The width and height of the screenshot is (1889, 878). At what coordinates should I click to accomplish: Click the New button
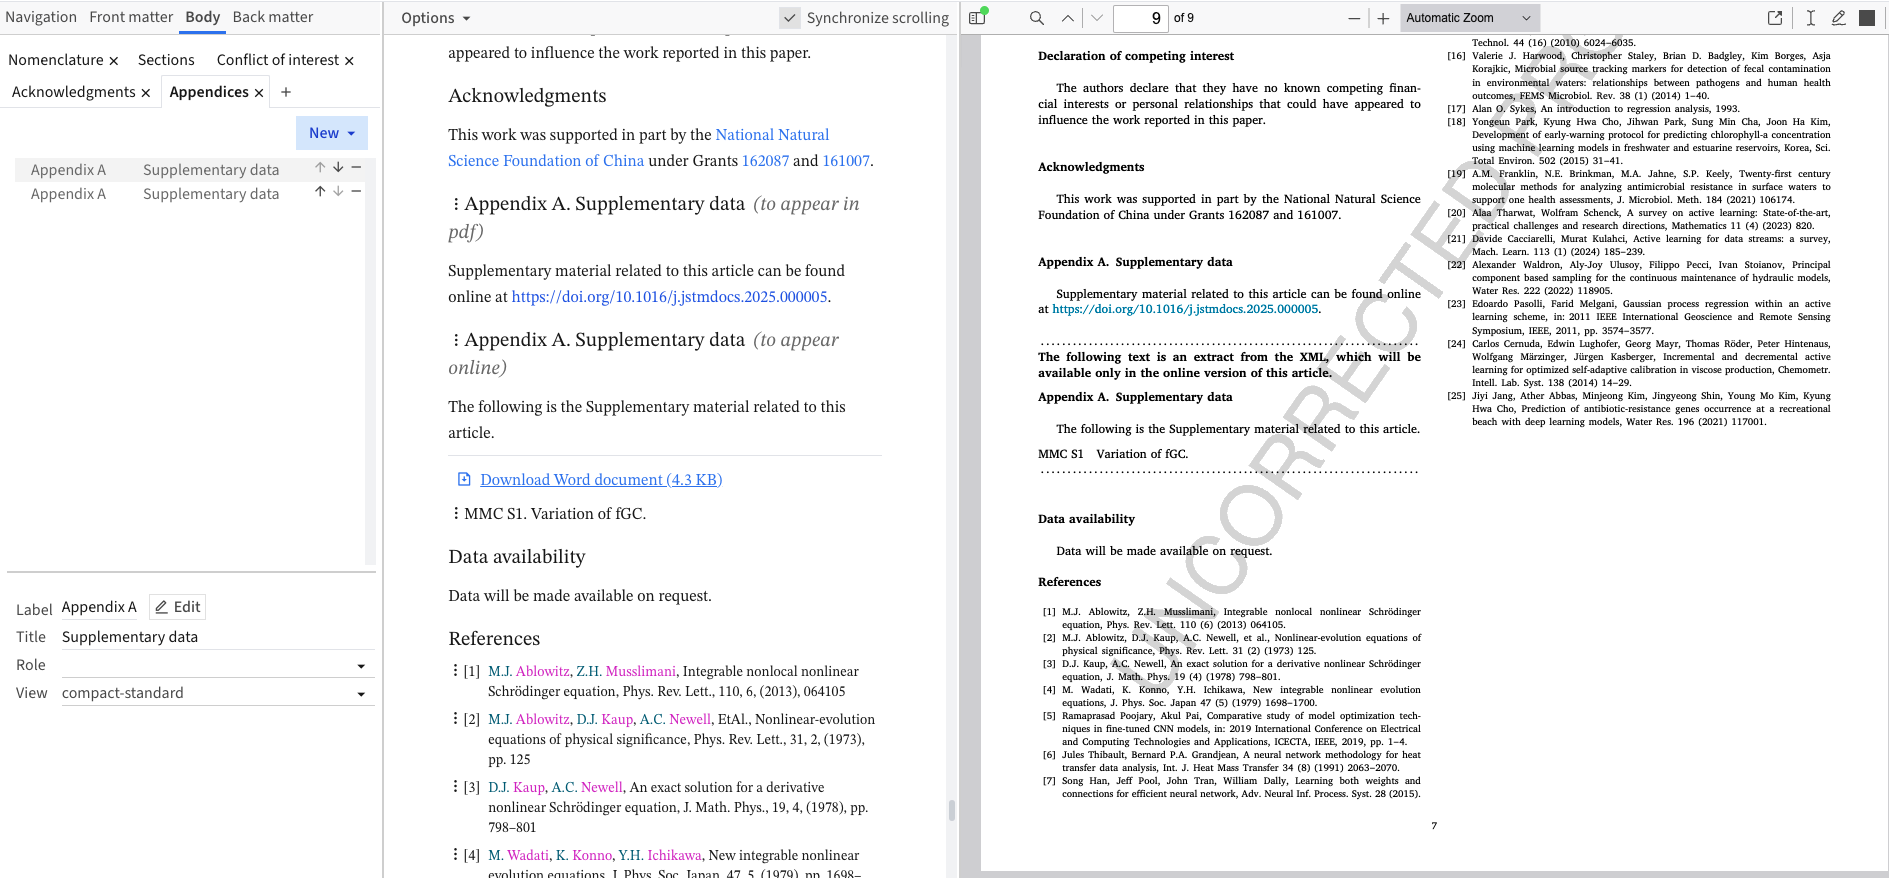click(331, 133)
